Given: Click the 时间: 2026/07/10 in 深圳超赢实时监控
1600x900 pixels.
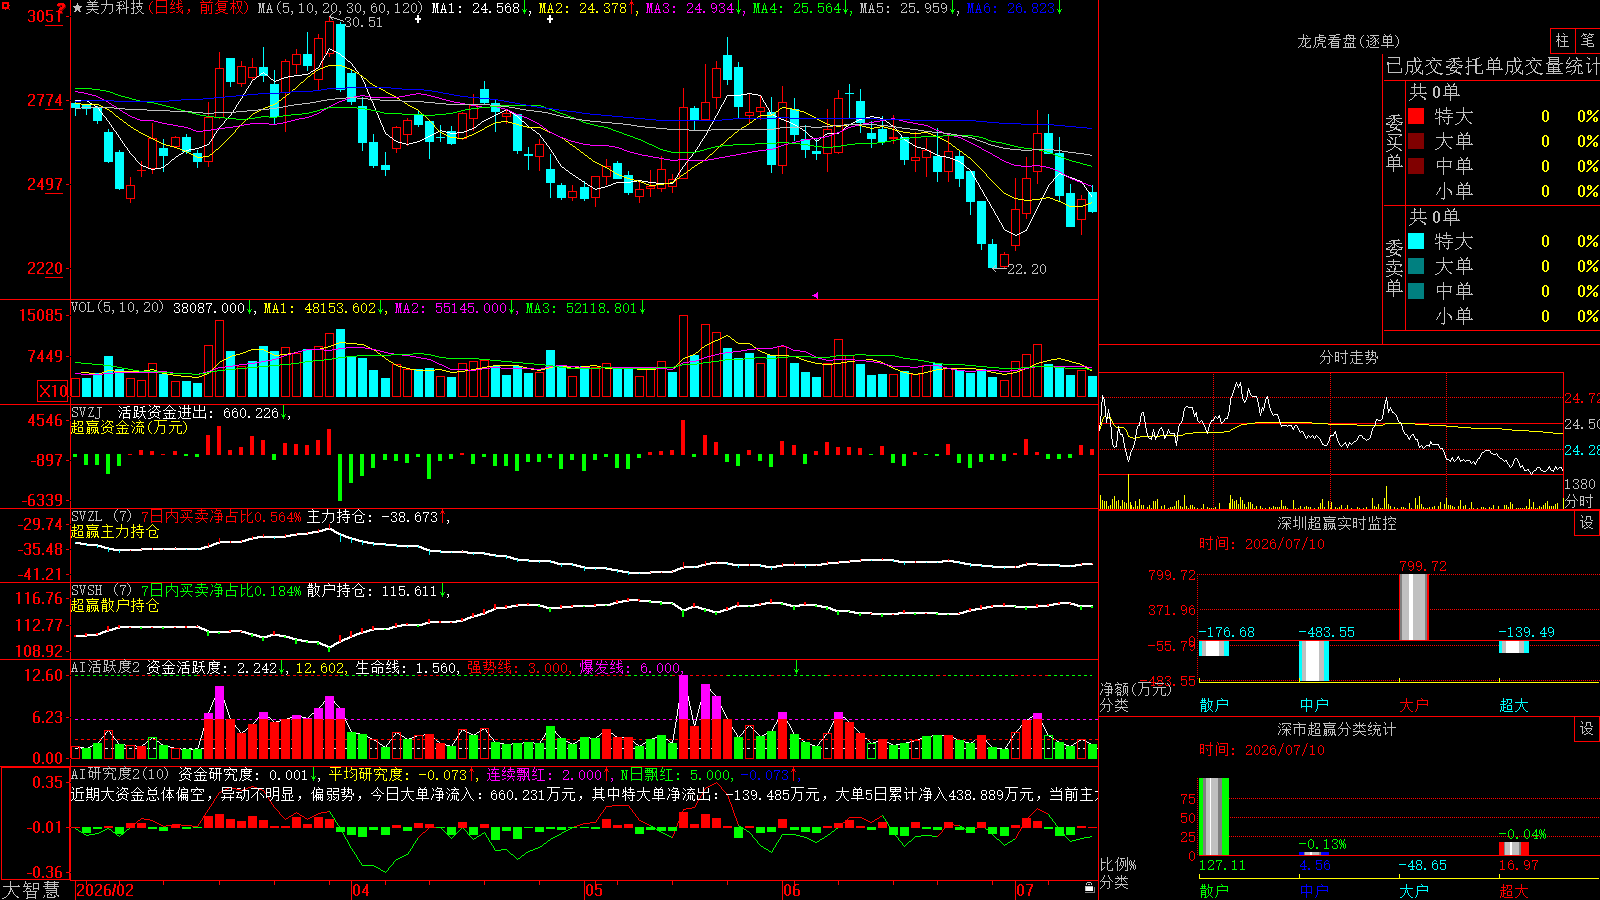Looking at the screenshot, I should click(x=1262, y=544).
